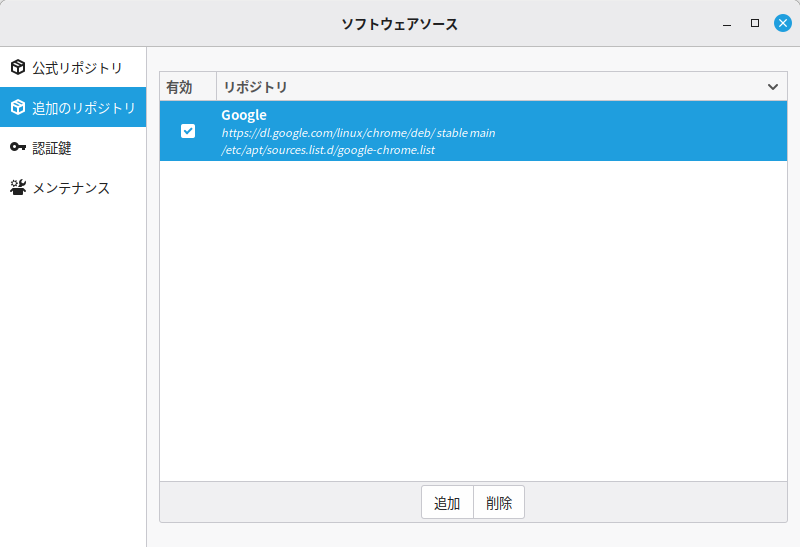This screenshot has height=547, width=800.
Task: Open the 公式リポジトリ section label
Action: (x=77, y=68)
